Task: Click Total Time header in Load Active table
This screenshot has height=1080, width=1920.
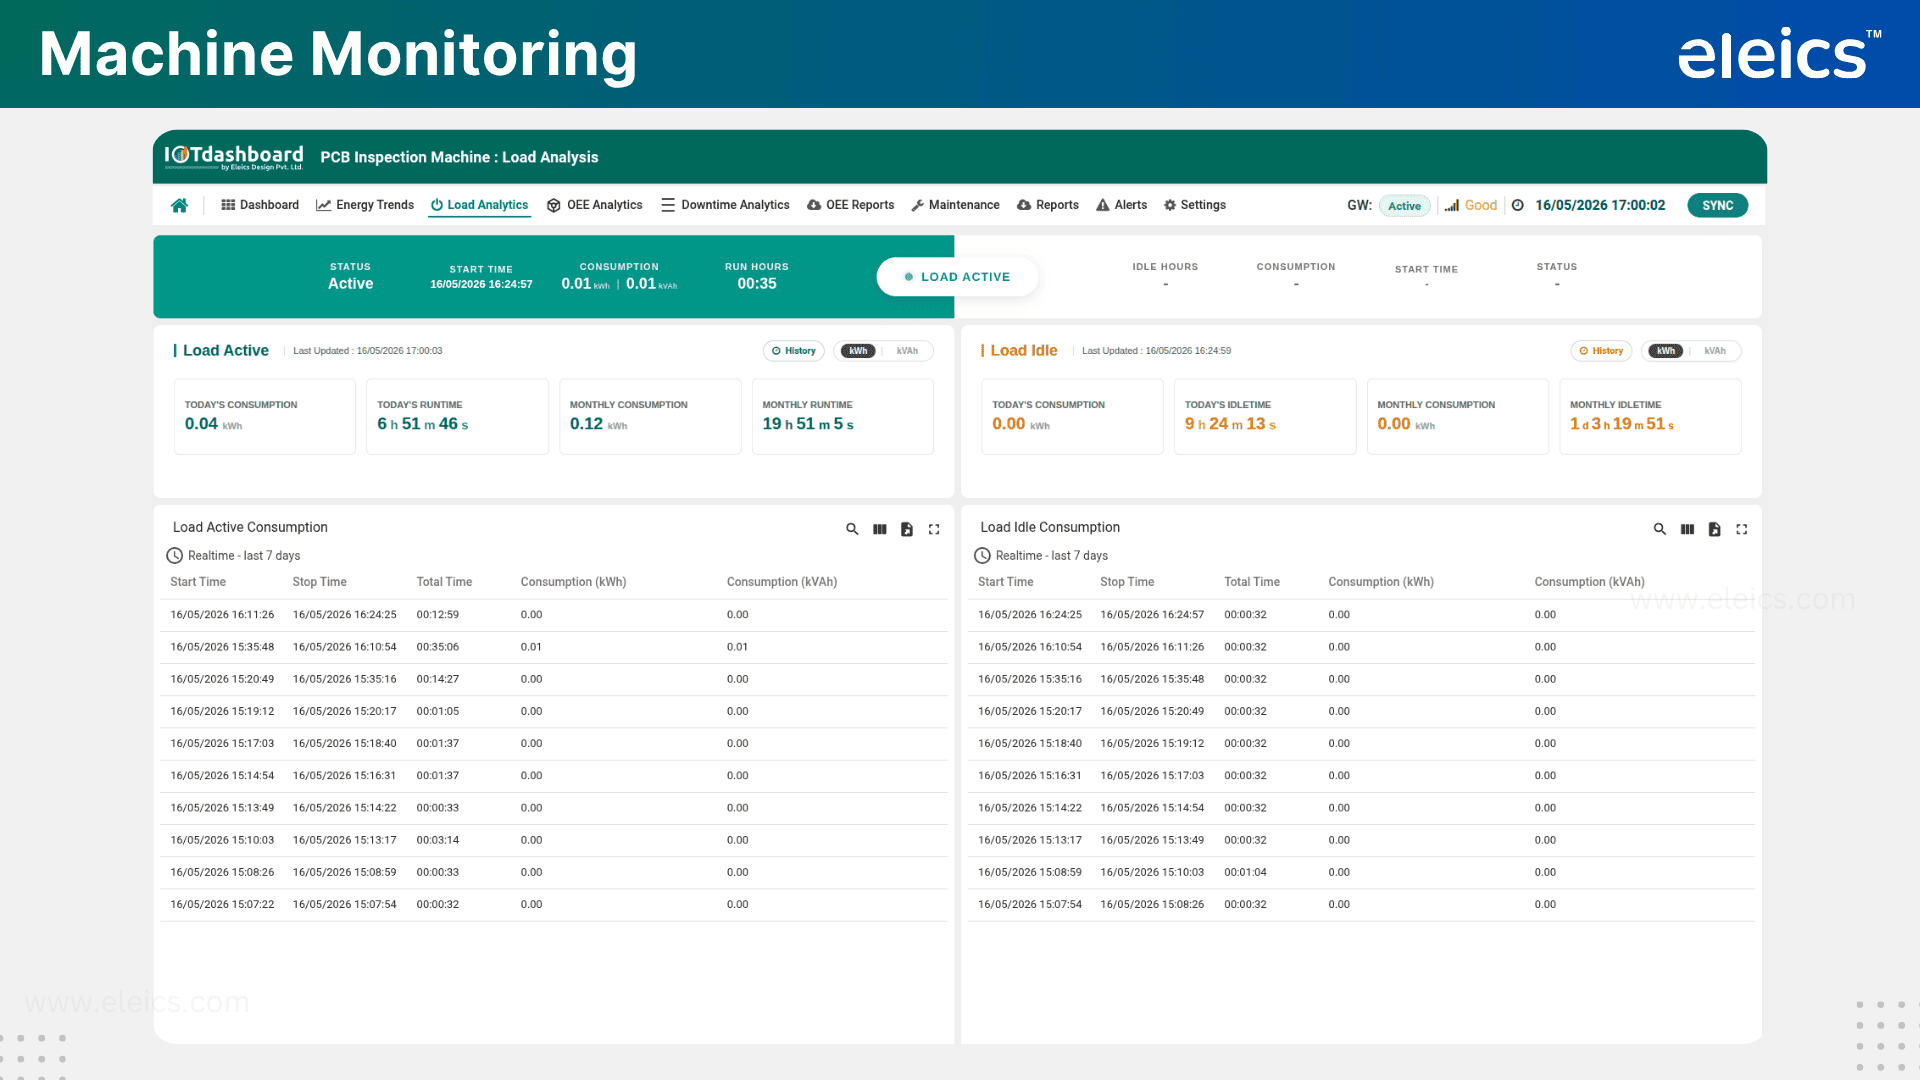Action: pyautogui.click(x=444, y=582)
